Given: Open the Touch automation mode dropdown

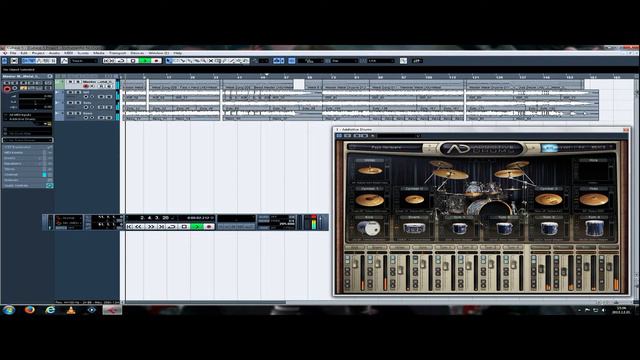Looking at the screenshot, I should tap(84, 61).
